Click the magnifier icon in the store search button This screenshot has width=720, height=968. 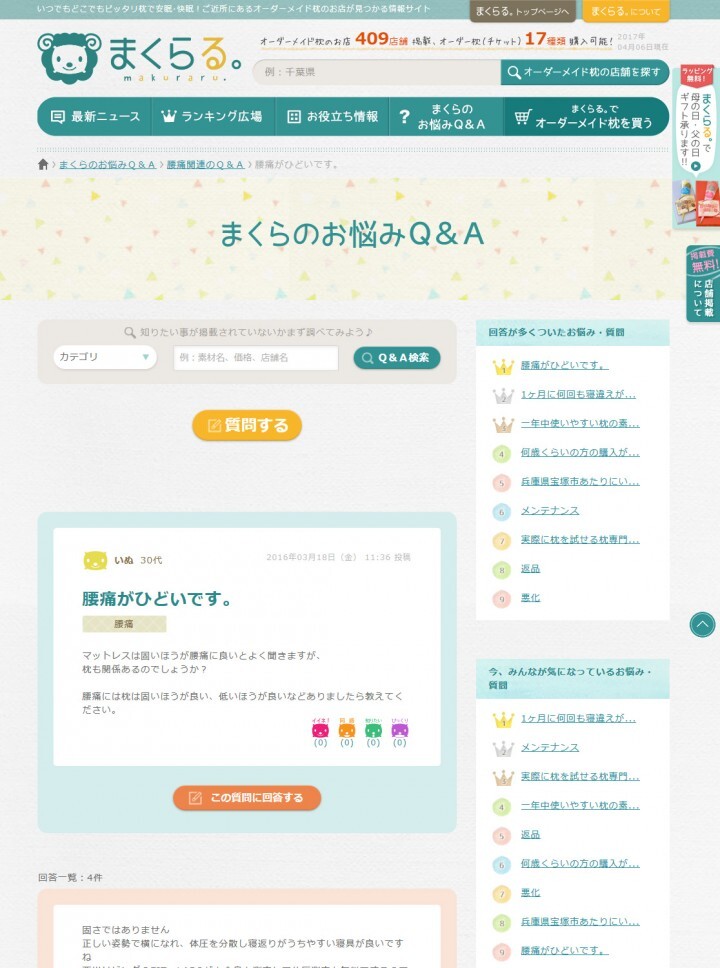(x=514, y=72)
